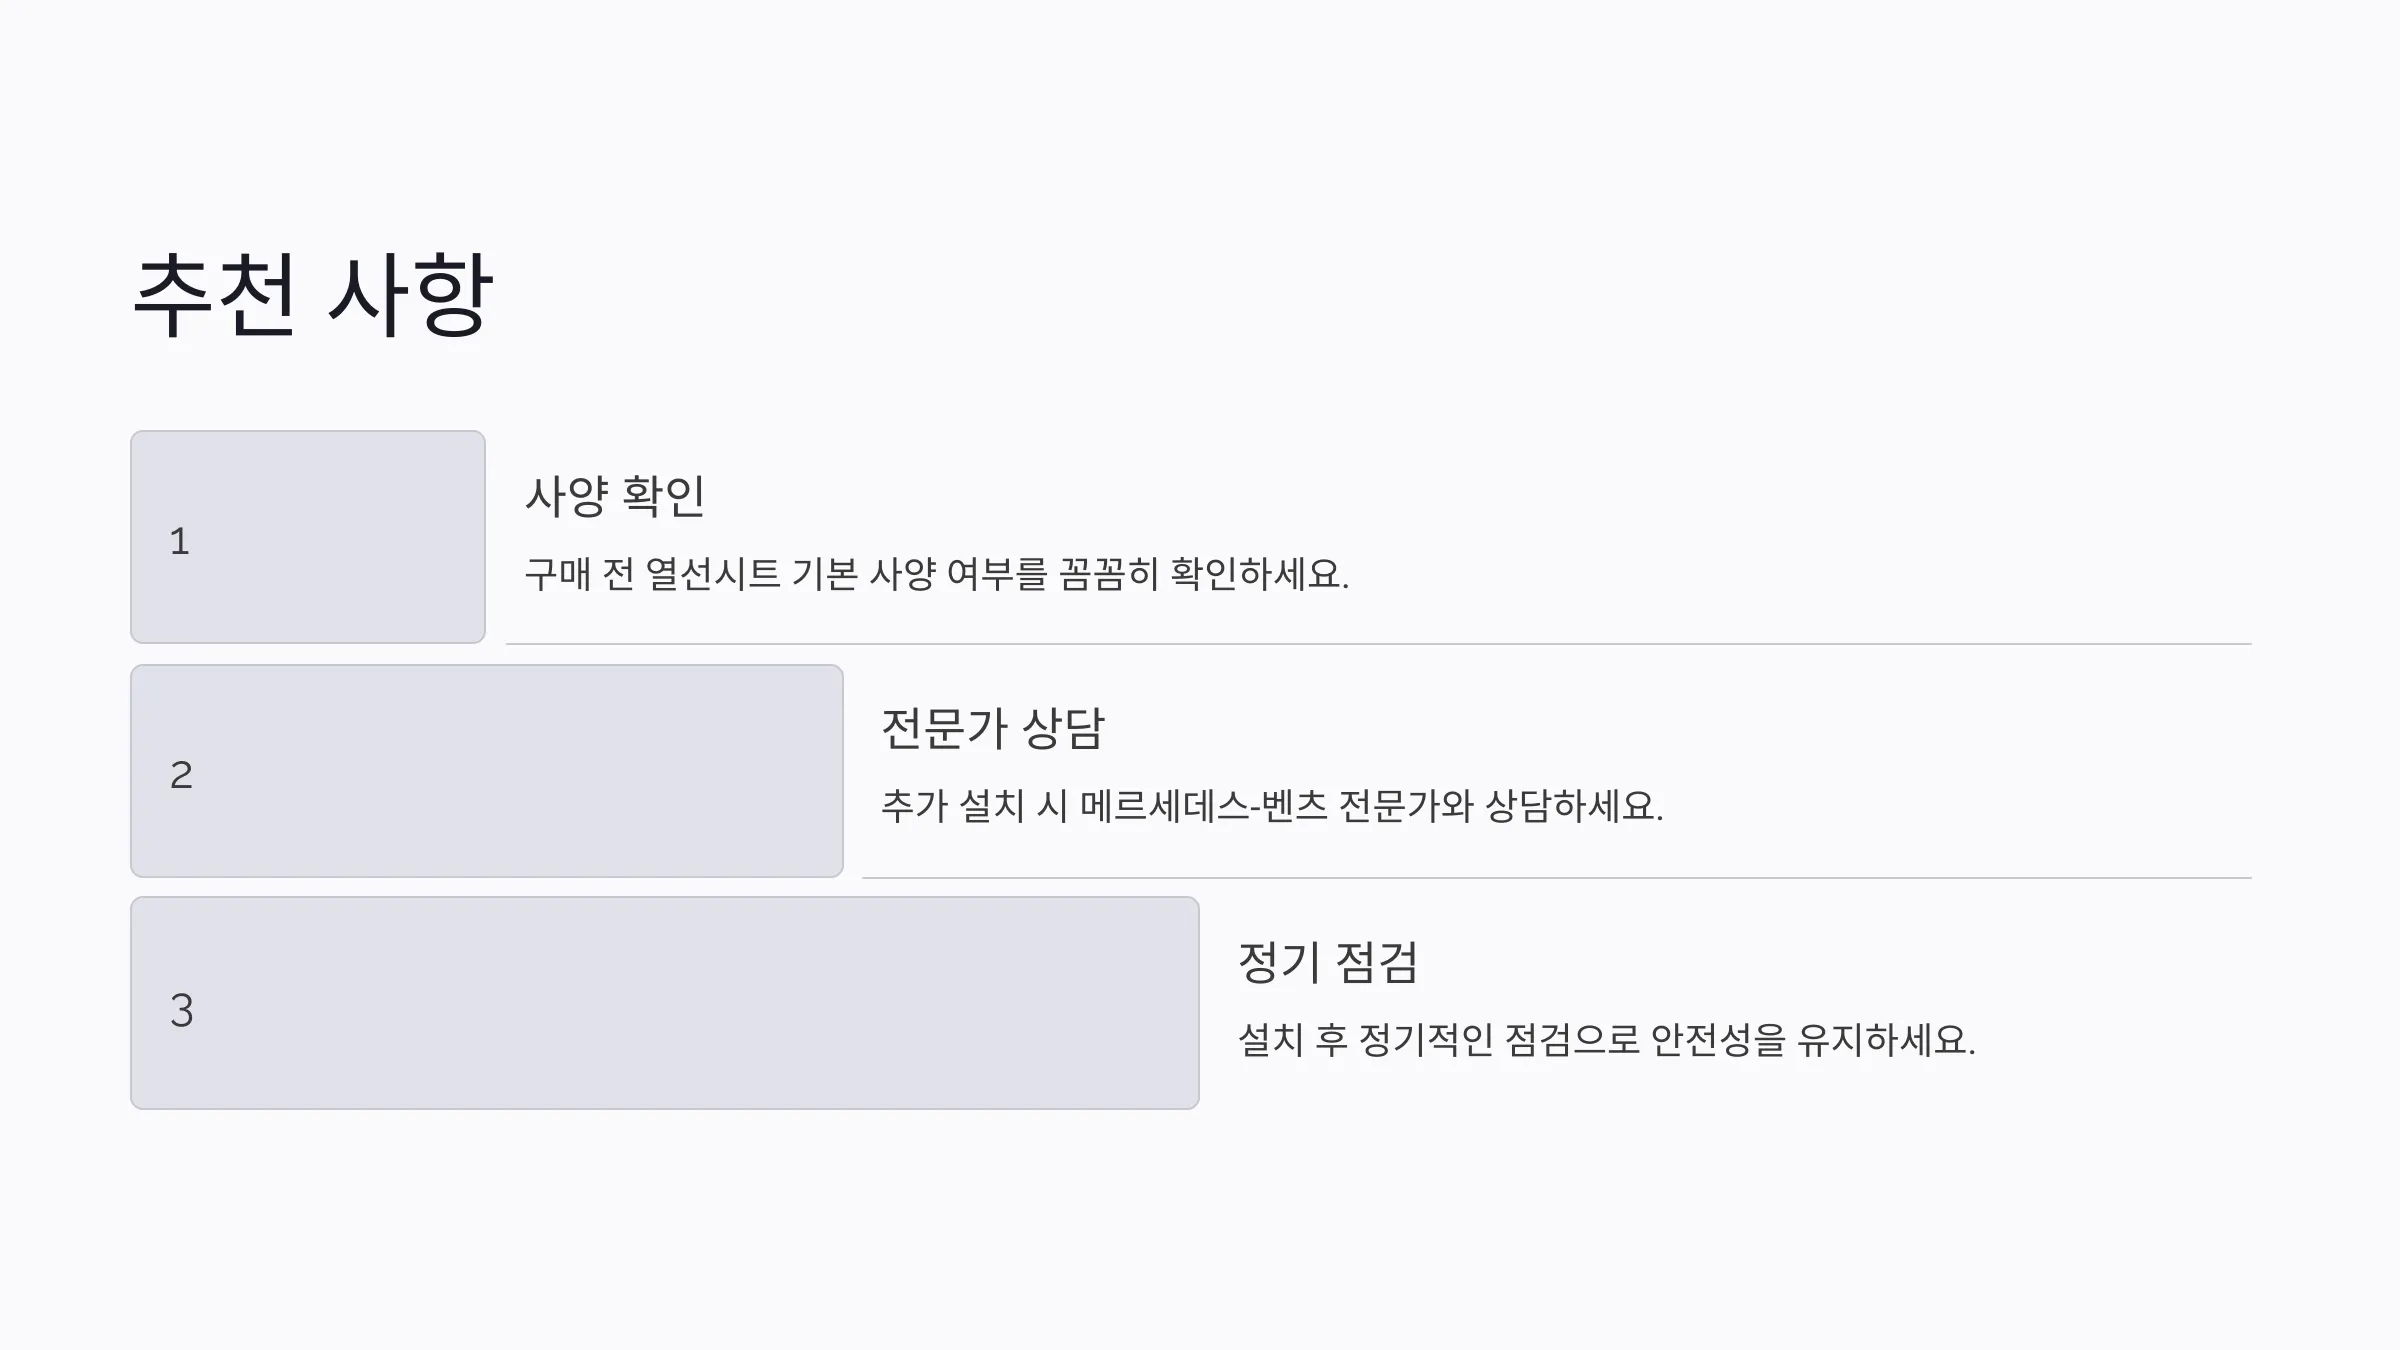Click the word 상담하세요 in second description
The width and height of the screenshot is (2400, 1350).
pos(1574,806)
